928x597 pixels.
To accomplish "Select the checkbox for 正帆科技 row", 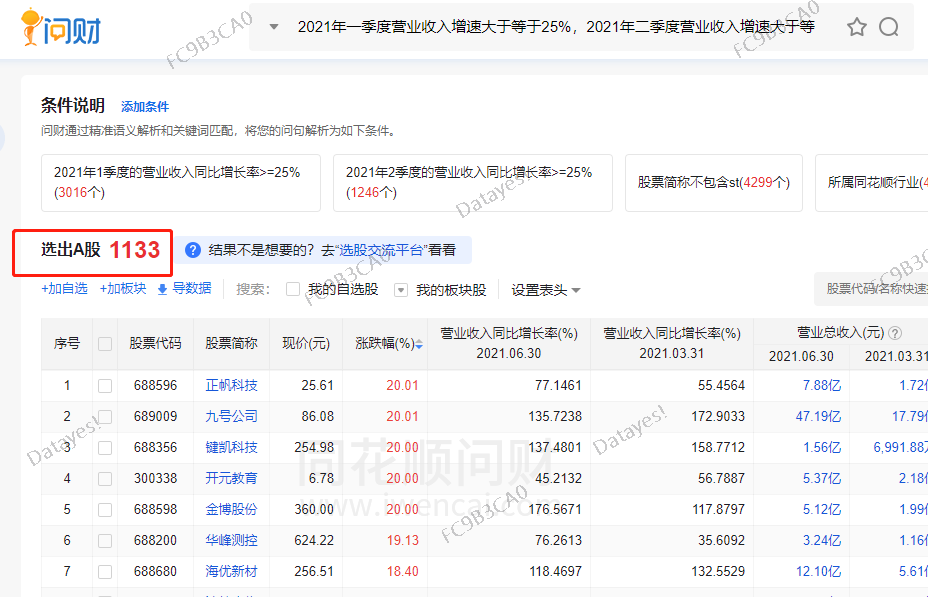I will [x=105, y=385].
